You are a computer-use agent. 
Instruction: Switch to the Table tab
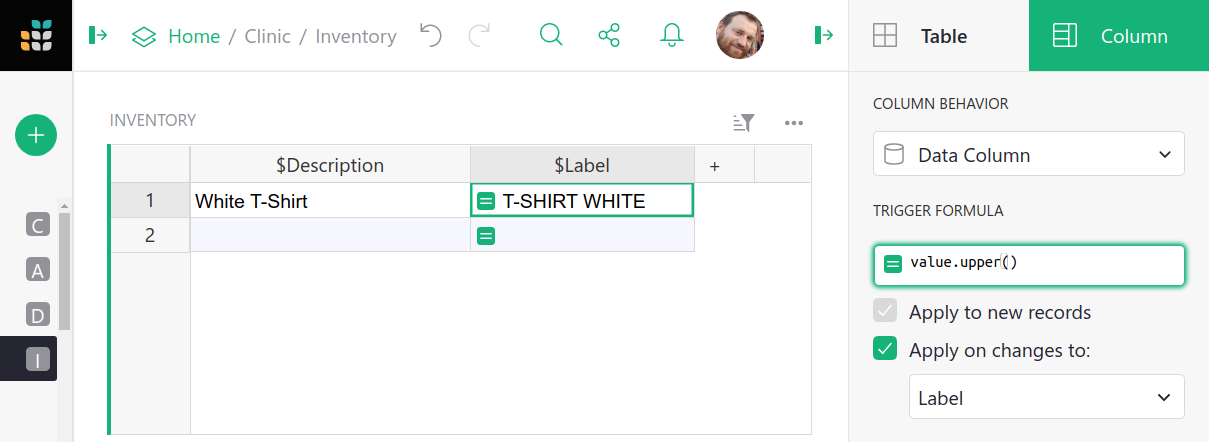coord(938,36)
